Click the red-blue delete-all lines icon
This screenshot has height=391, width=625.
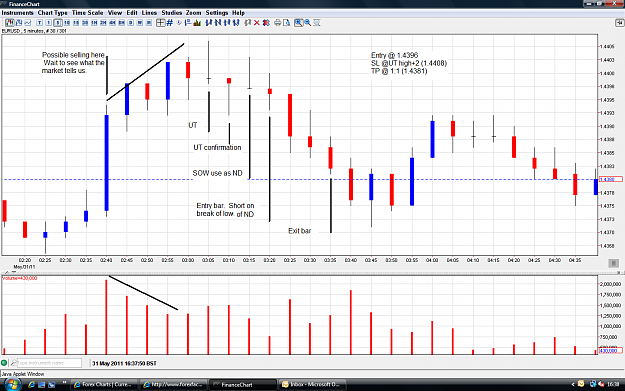[x=266, y=23]
